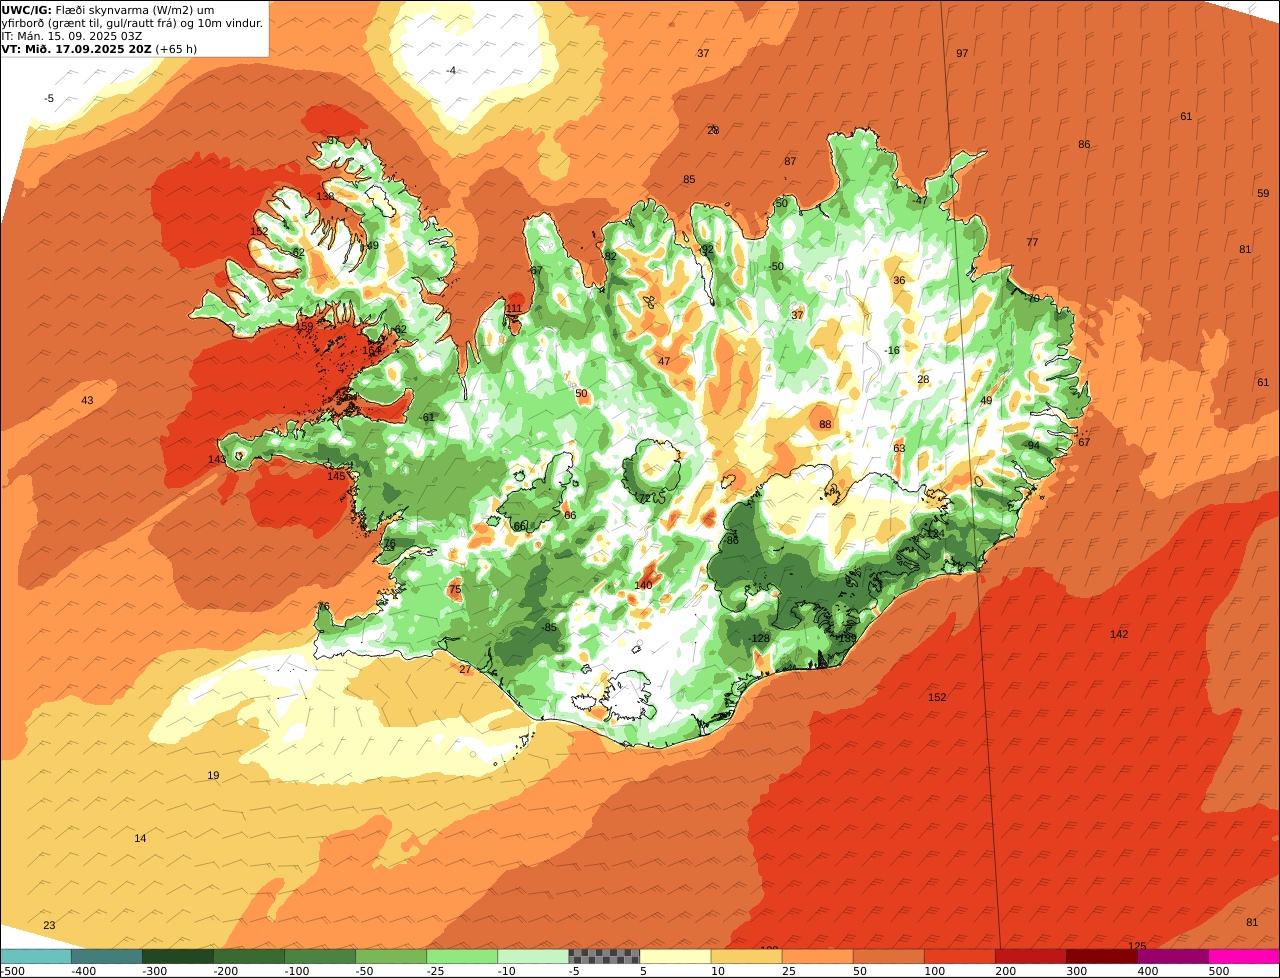Click the flux value '14' in the southwest ocean
This screenshot has height=978, width=1280.
(x=140, y=839)
